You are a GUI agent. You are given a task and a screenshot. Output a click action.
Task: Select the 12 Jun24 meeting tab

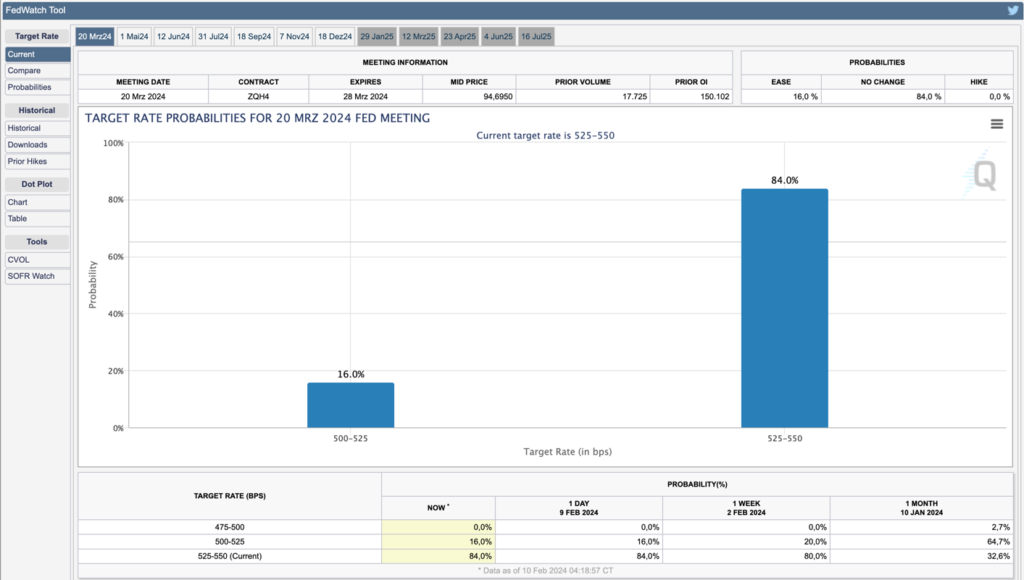click(x=173, y=37)
